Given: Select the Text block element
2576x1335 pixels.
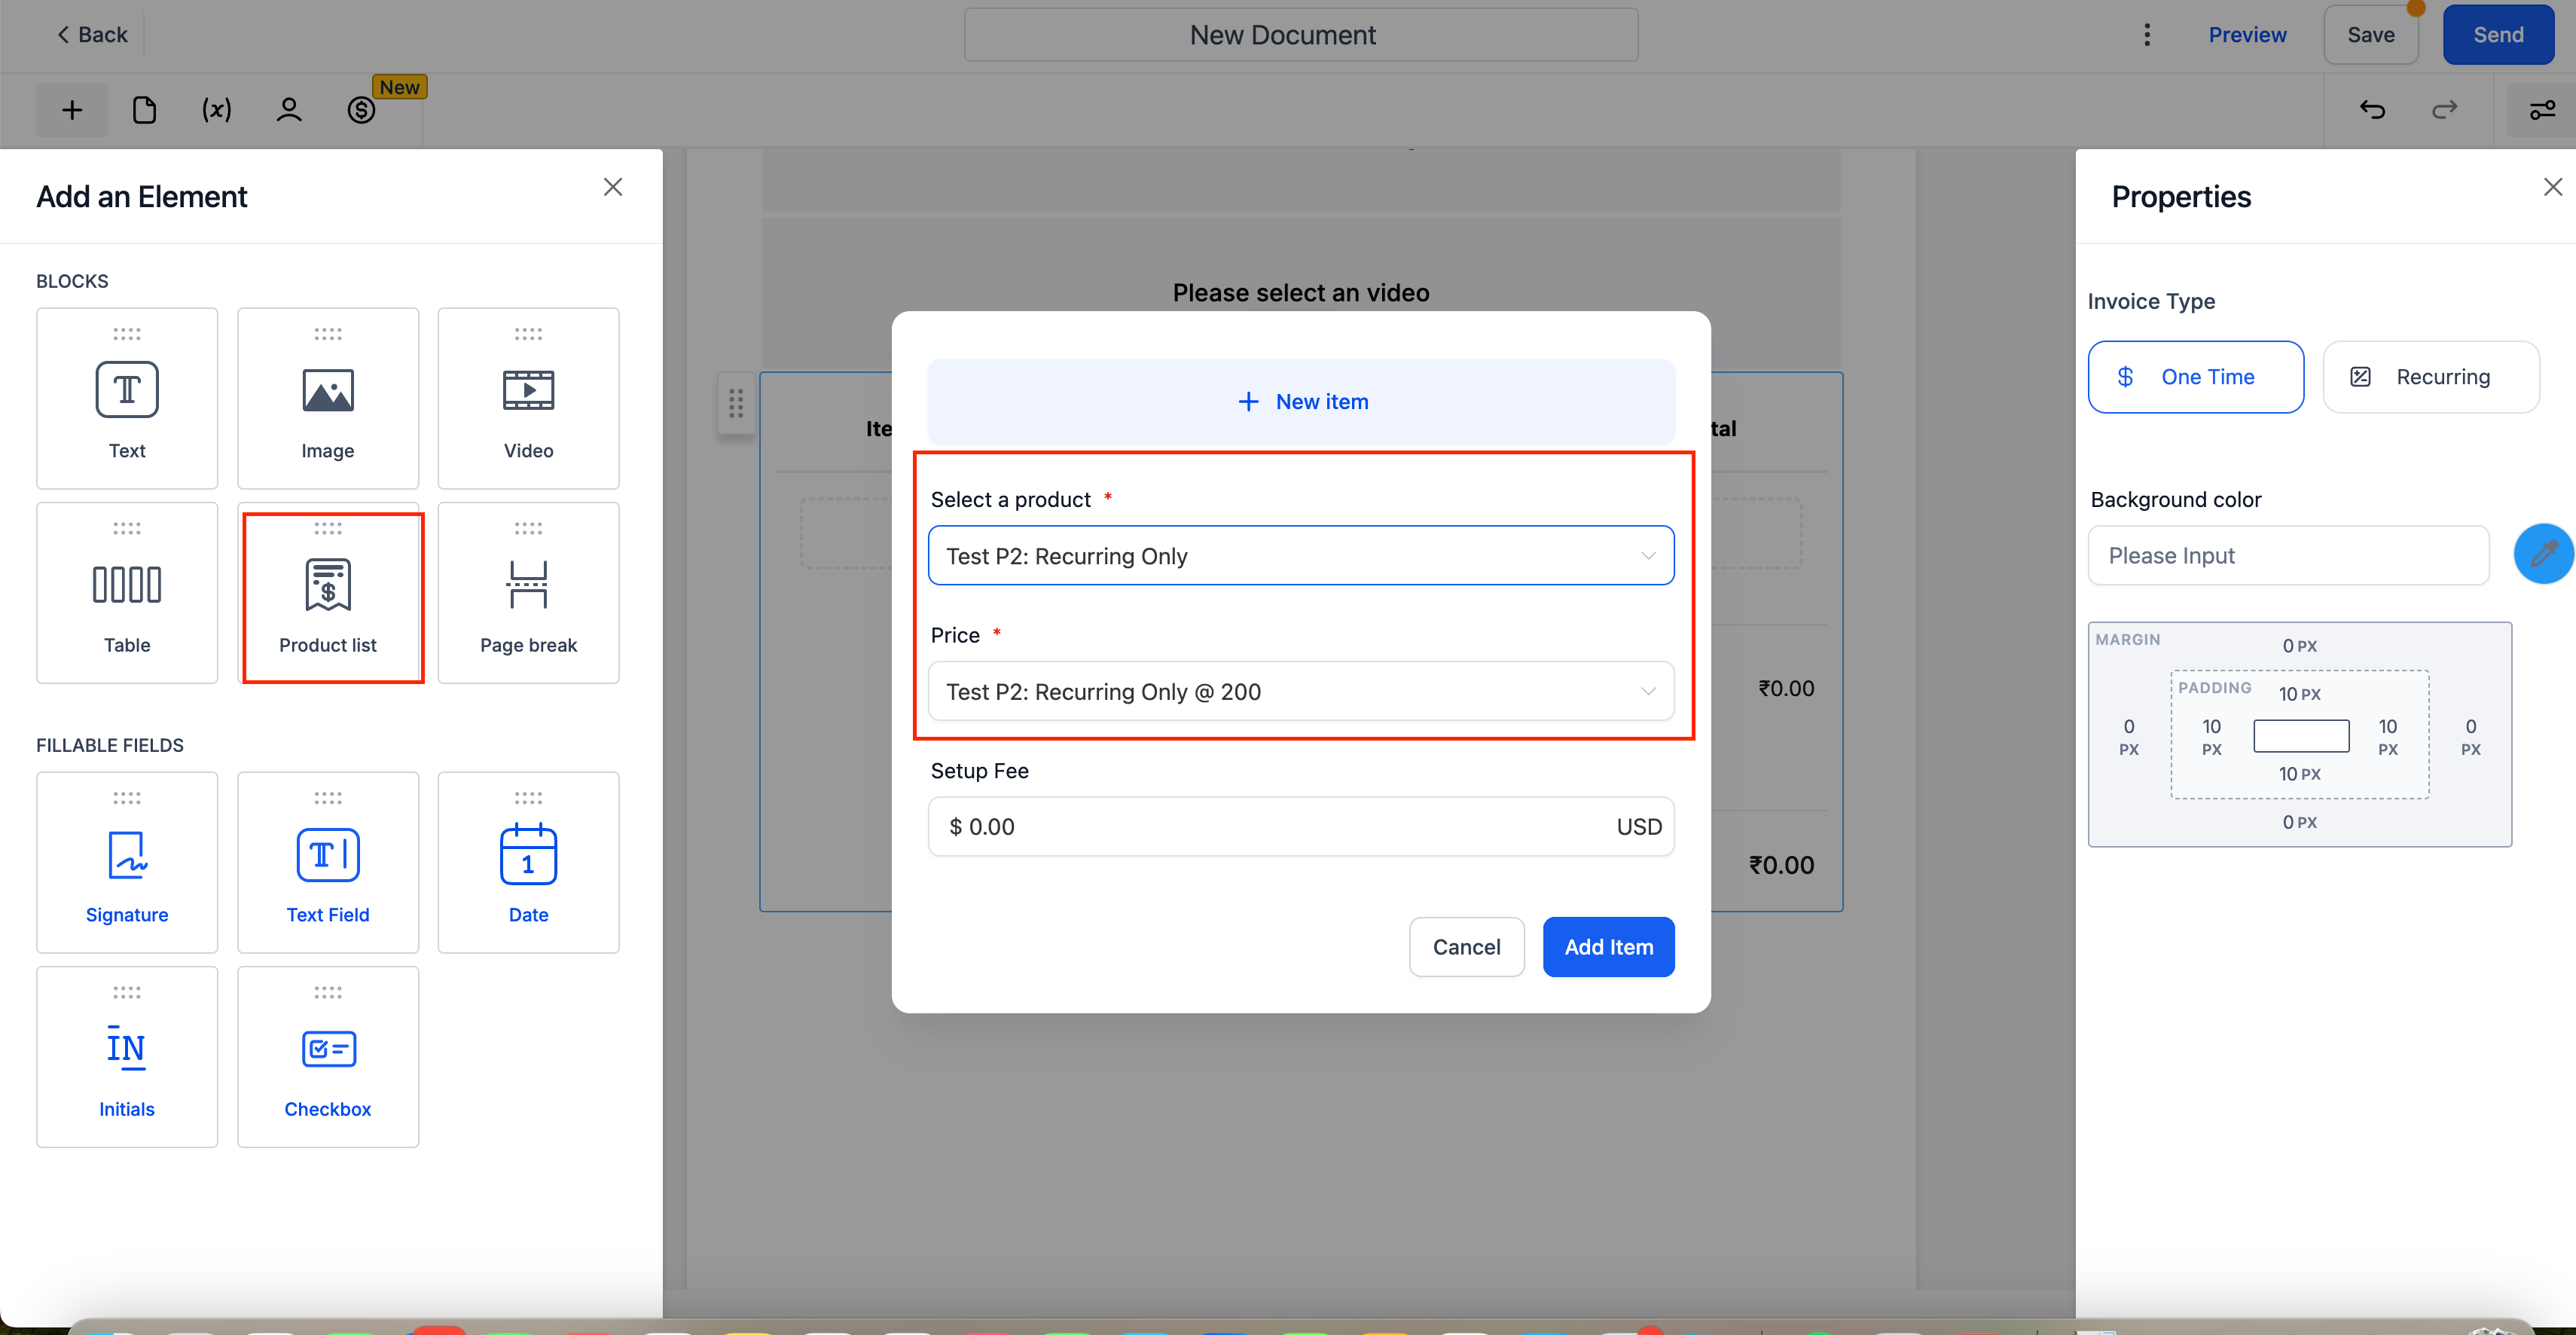Looking at the screenshot, I should tap(127, 398).
